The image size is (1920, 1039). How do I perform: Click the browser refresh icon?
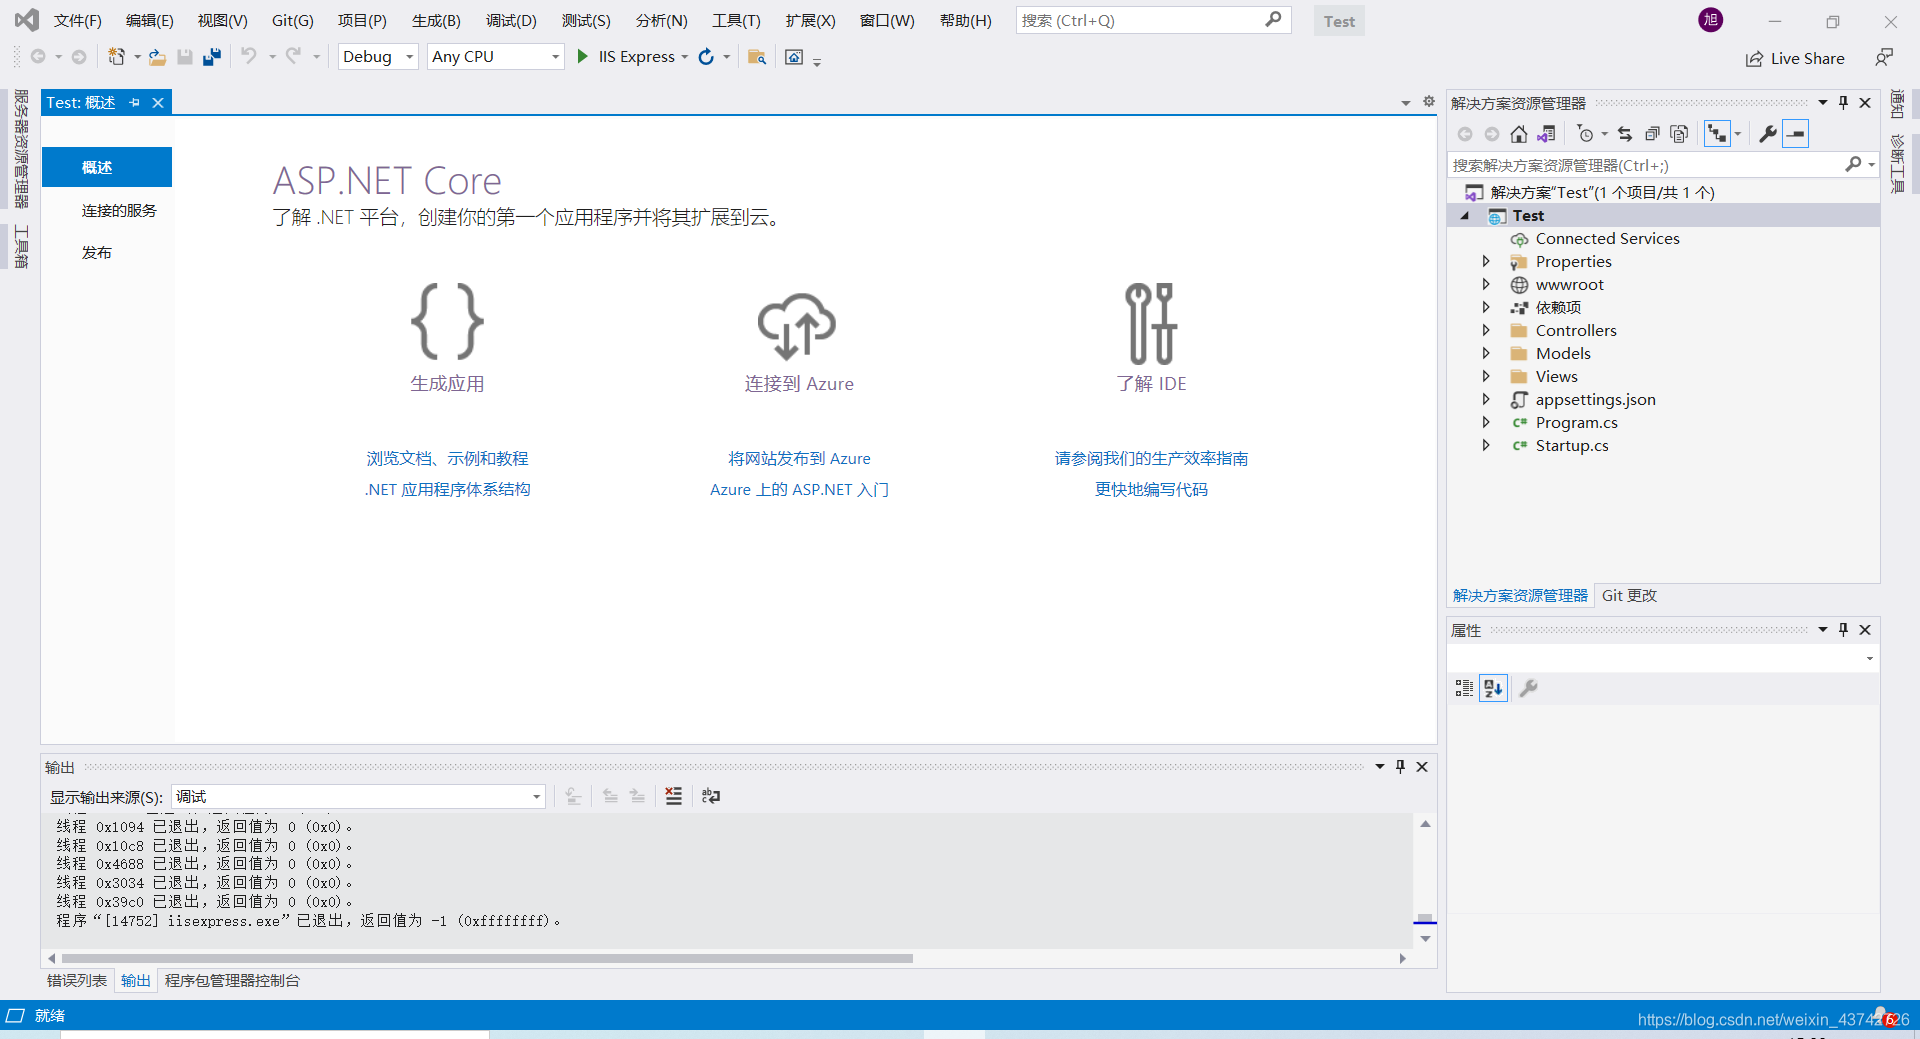[706, 57]
